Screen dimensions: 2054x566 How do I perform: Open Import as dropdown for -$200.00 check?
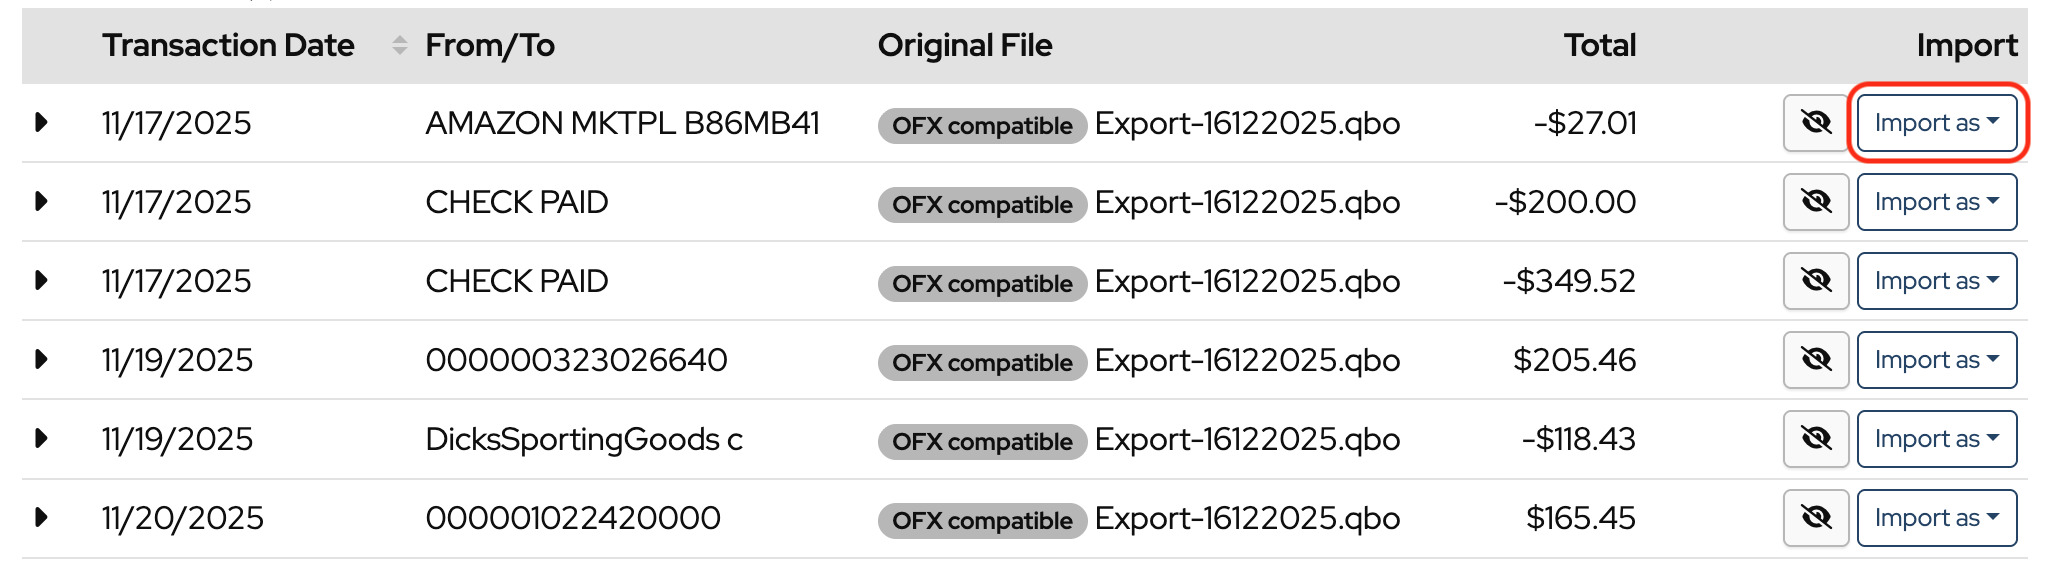(1936, 202)
